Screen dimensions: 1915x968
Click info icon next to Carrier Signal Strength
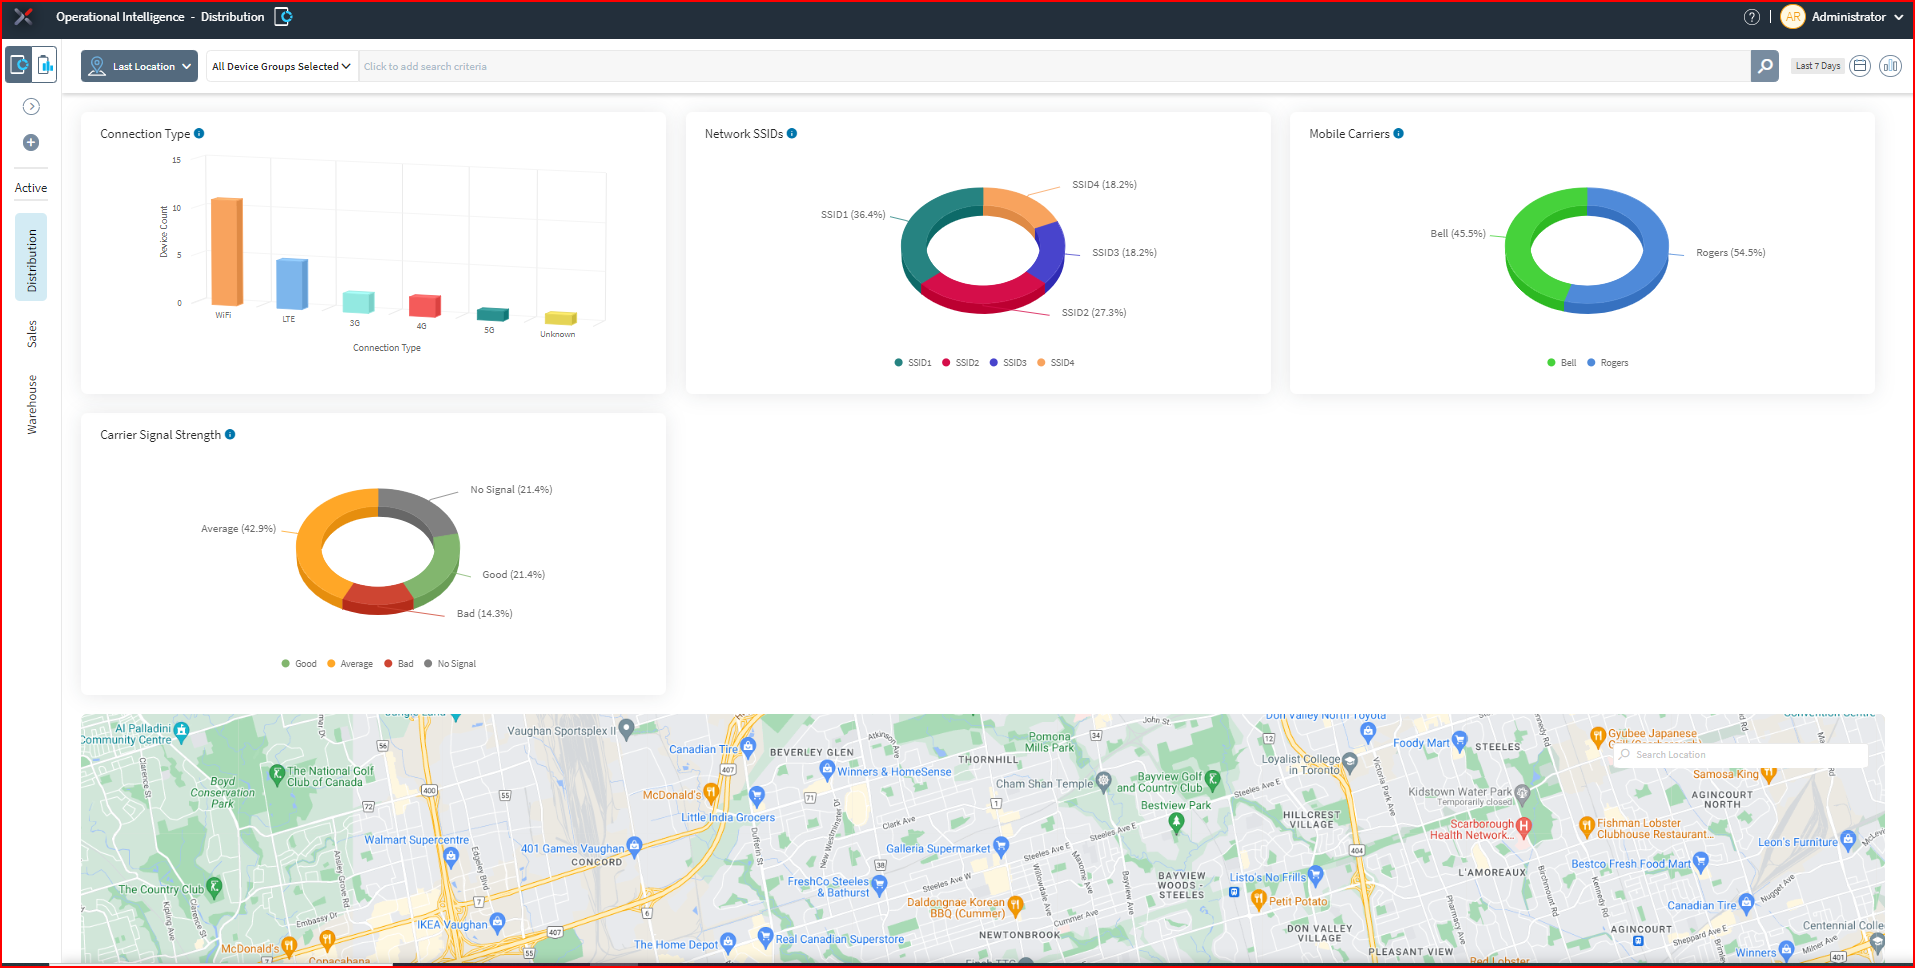230,434
